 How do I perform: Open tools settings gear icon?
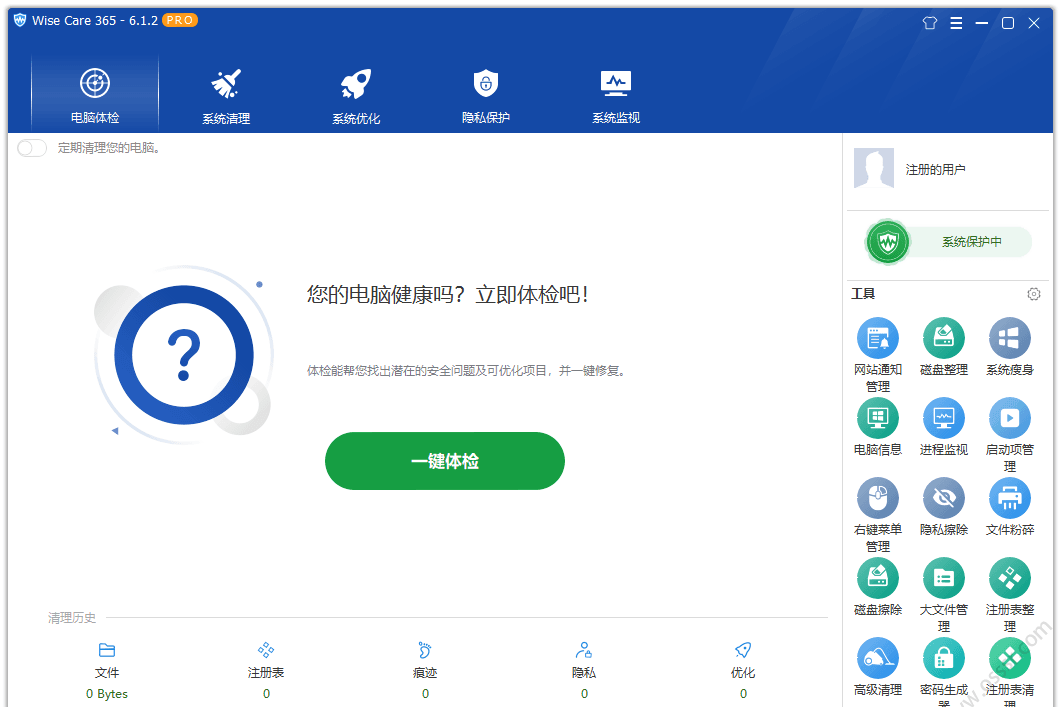coord(1033,294)
